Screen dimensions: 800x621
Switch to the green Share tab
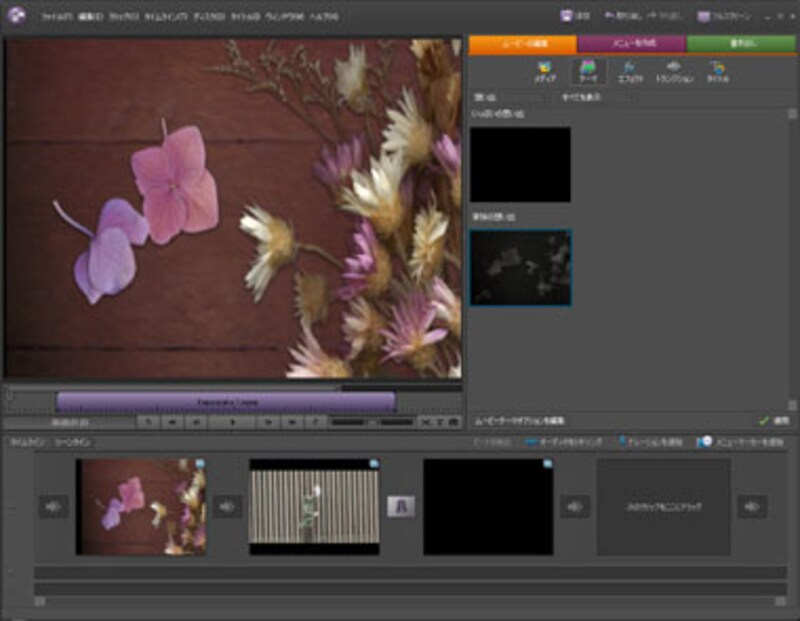point(741,44)
